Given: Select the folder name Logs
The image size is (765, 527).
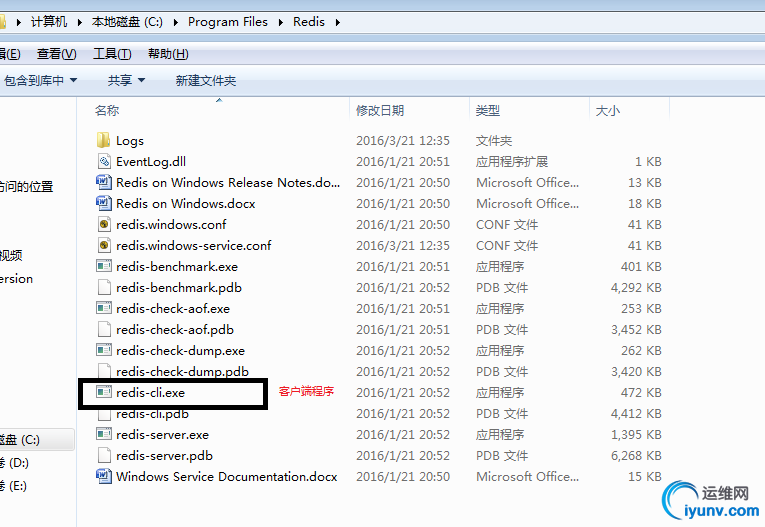Looking at the screenshot, I should [130, 141].
